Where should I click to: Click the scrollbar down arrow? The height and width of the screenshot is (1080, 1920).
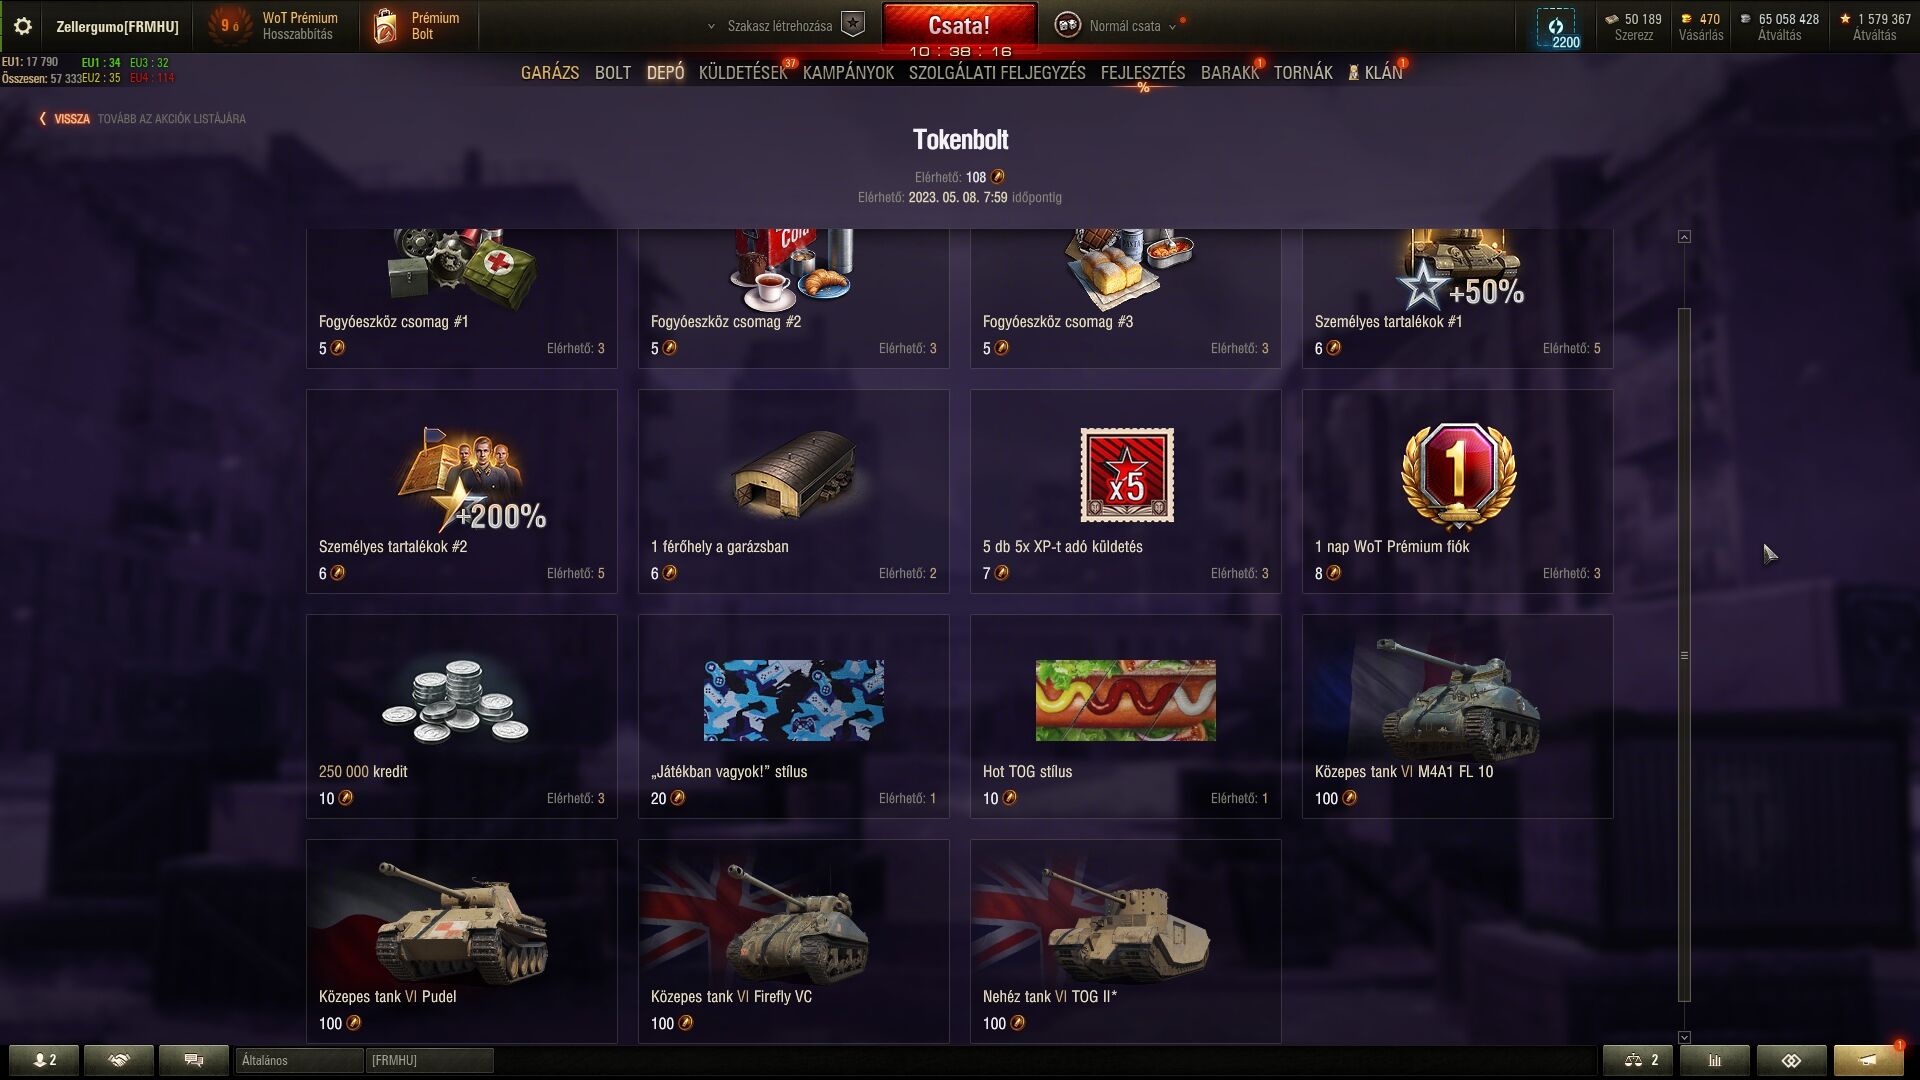[x=1684, y=1038]
